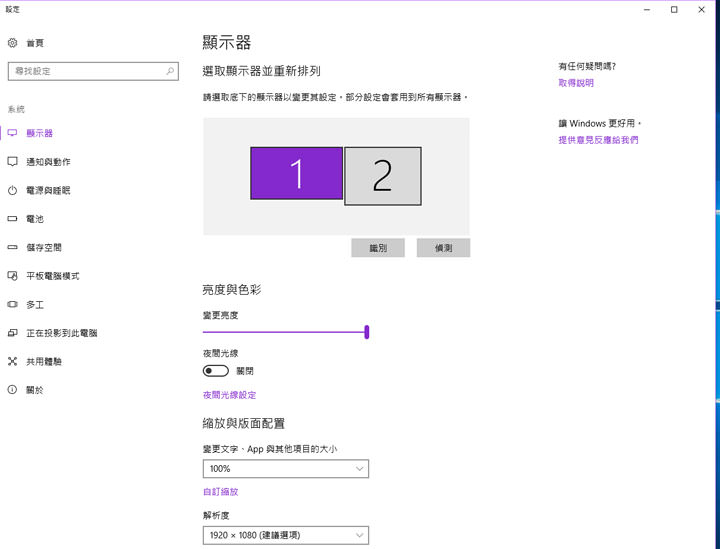
Task: Click the 顯示器 page heading
Action: click(x=227, y=43)
